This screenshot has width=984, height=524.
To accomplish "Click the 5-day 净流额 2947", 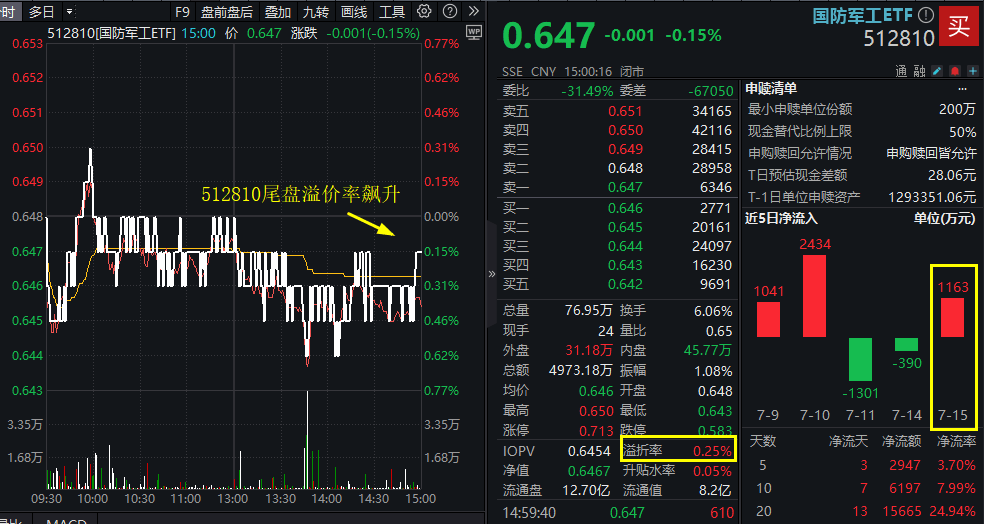I will point(904,465).
